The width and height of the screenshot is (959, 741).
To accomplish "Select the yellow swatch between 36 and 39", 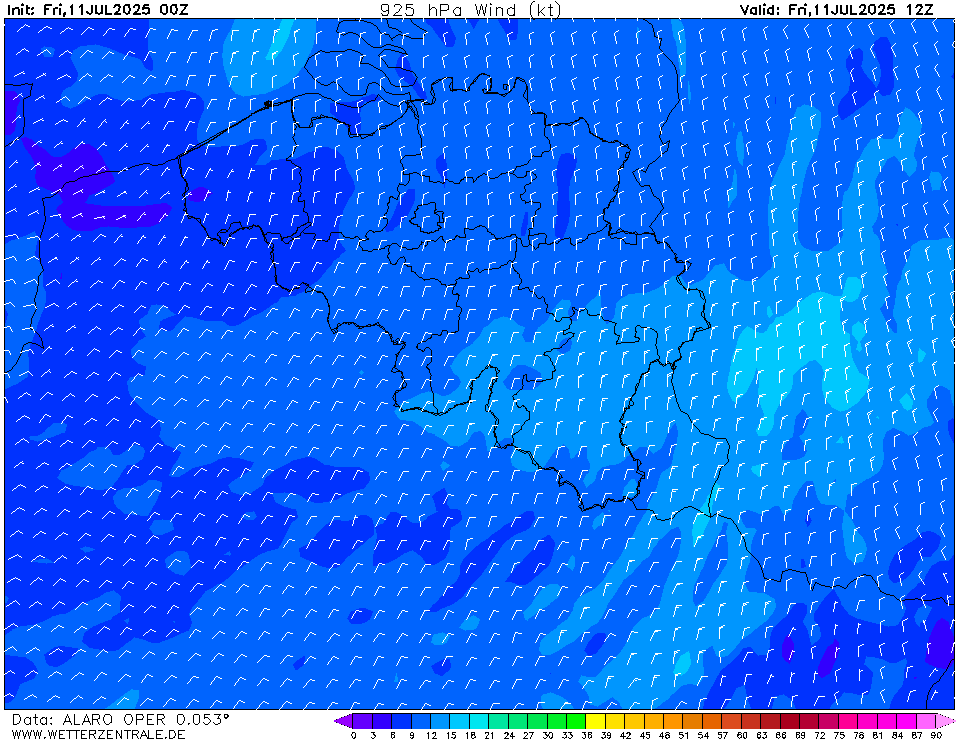I will (x=596, y=721).
